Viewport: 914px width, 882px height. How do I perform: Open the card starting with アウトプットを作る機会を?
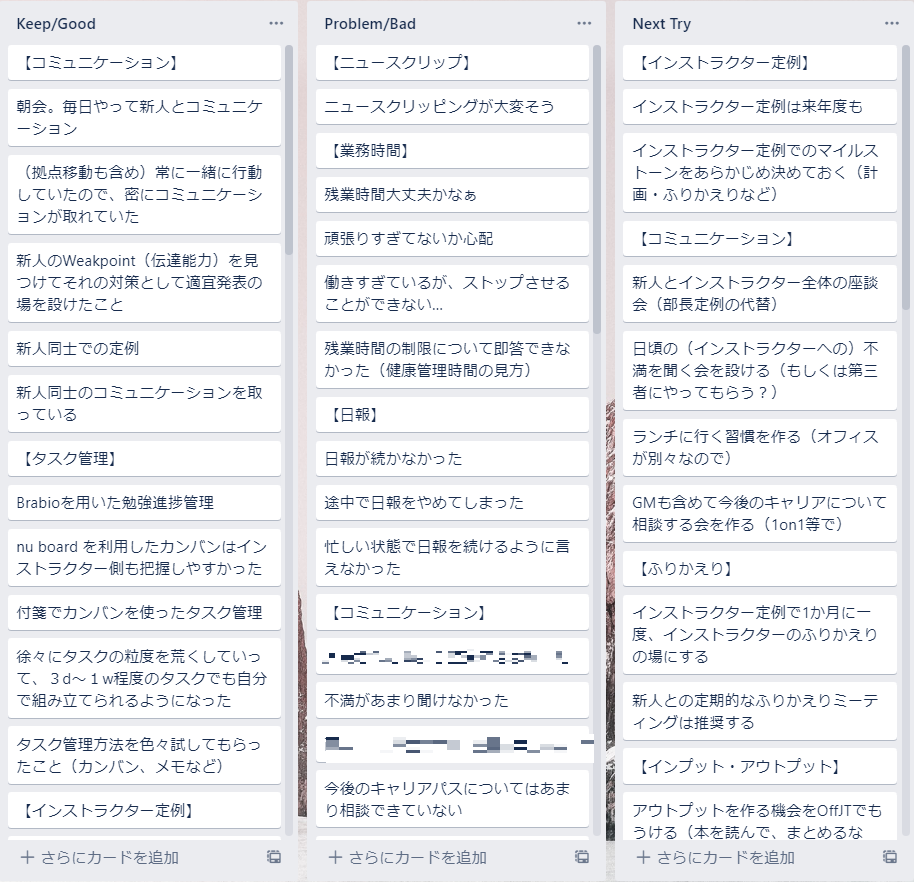tap(760, 817)
